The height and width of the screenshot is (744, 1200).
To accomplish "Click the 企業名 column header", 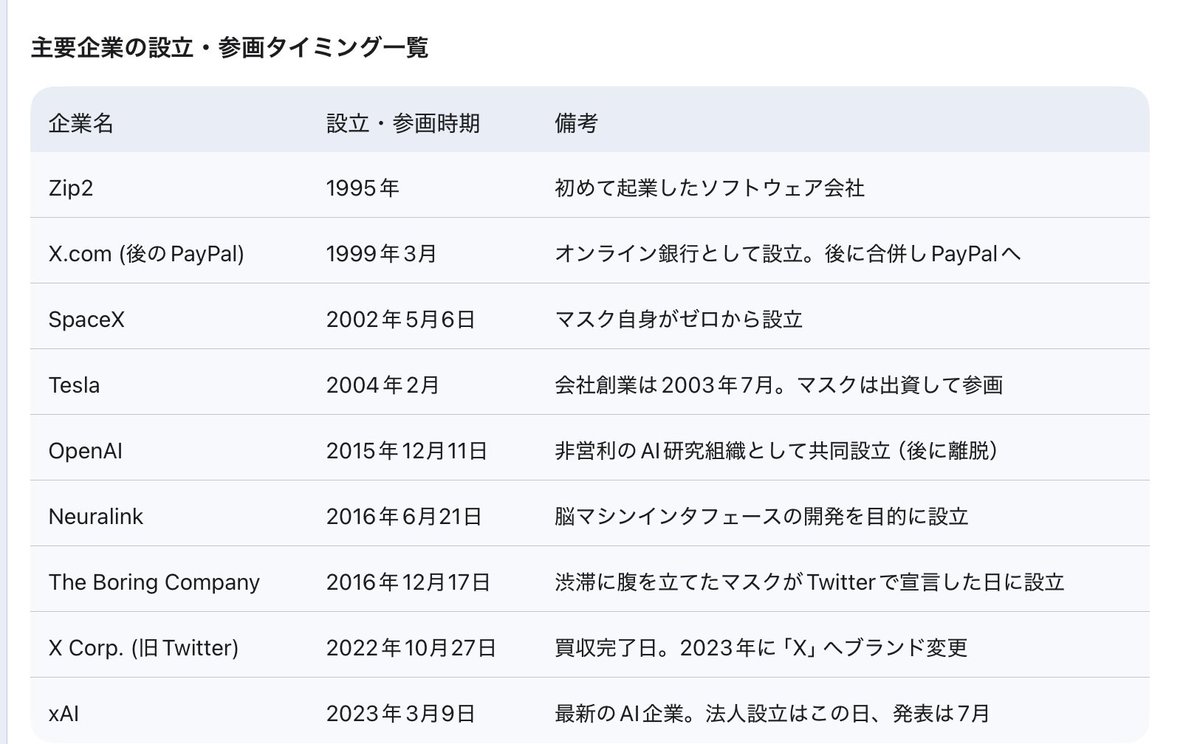I will (x=81, y=123).
